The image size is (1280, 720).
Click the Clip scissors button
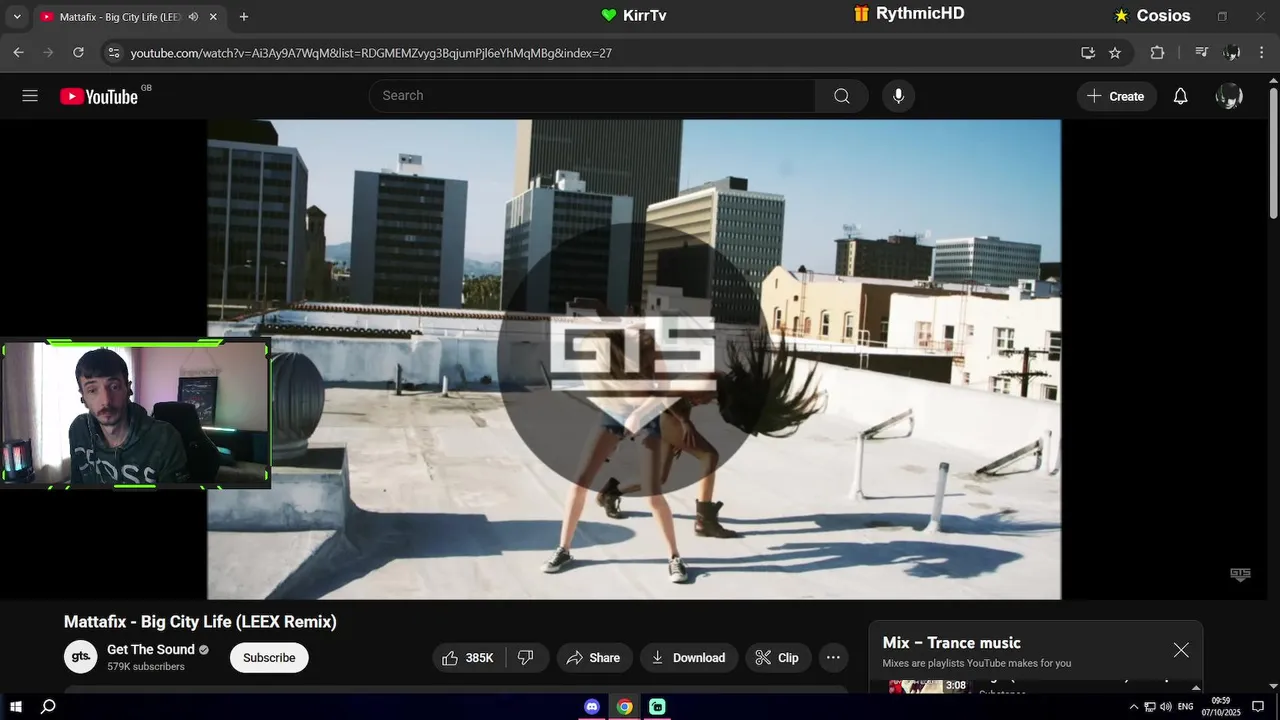point(777,657)
